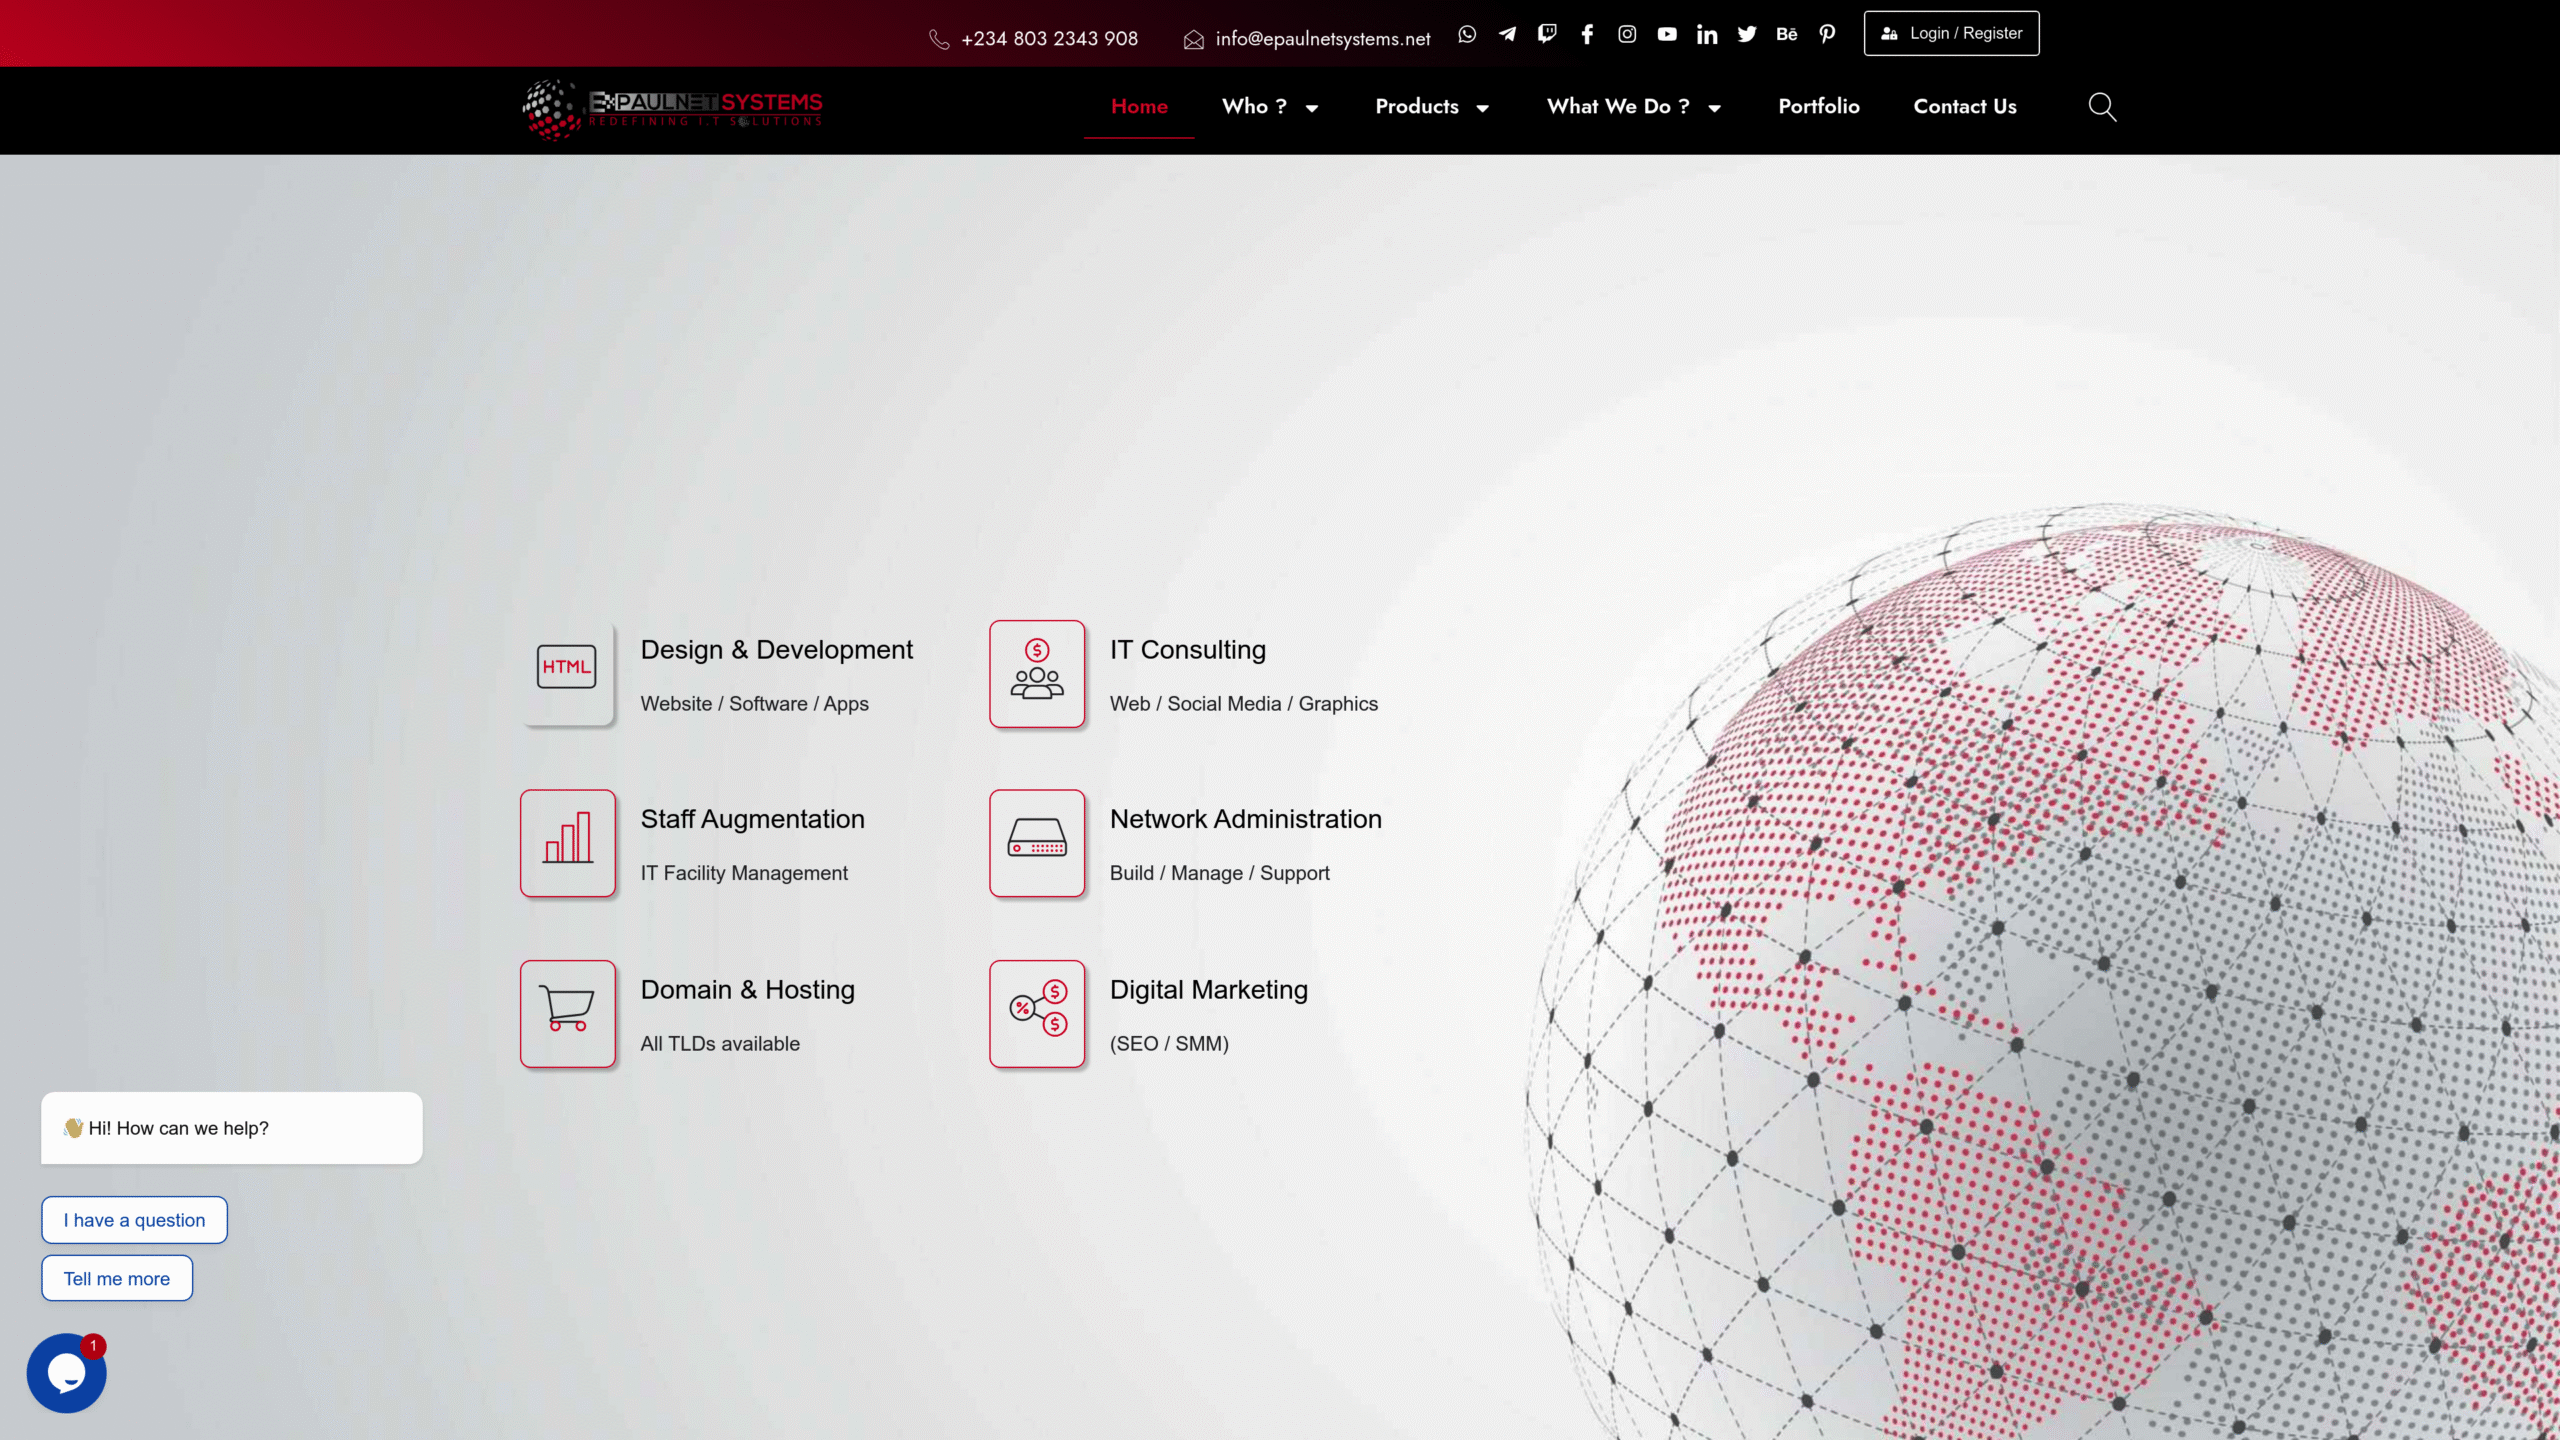This screenshot has width=2560, height=1440.
Task: Open the search magnifier icon
Action: coord(2102,107)
